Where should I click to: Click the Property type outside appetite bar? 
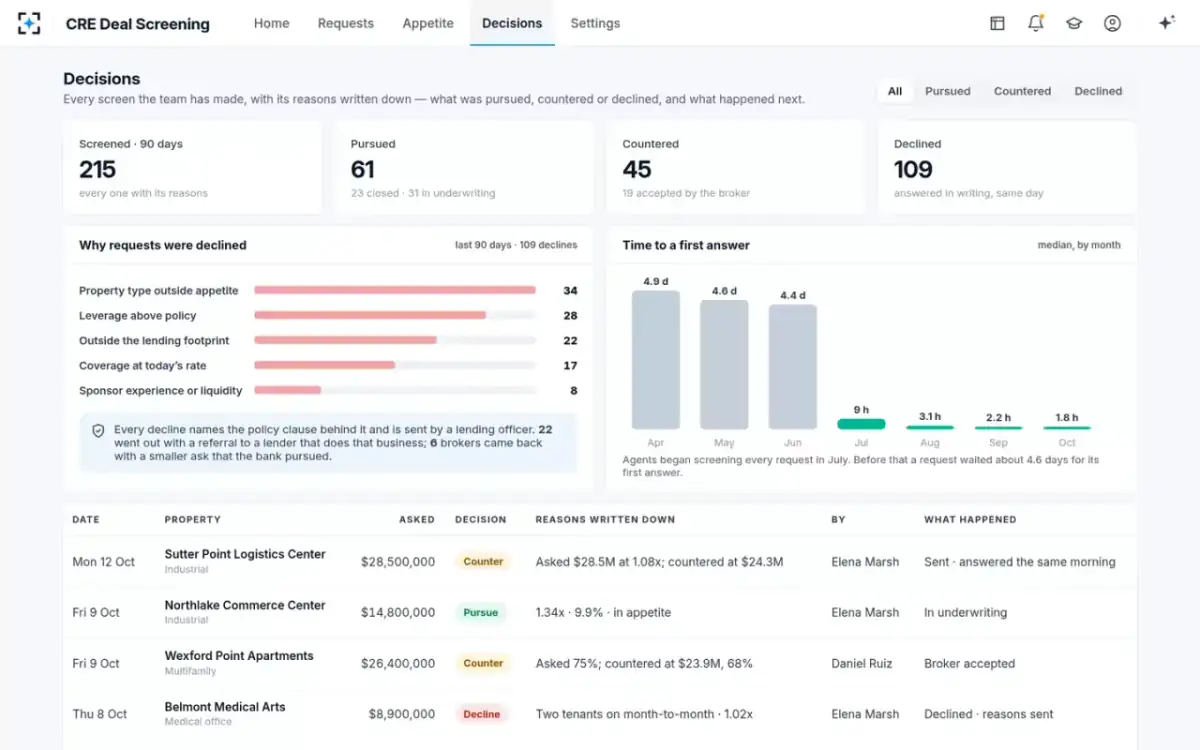pos(395,290)
